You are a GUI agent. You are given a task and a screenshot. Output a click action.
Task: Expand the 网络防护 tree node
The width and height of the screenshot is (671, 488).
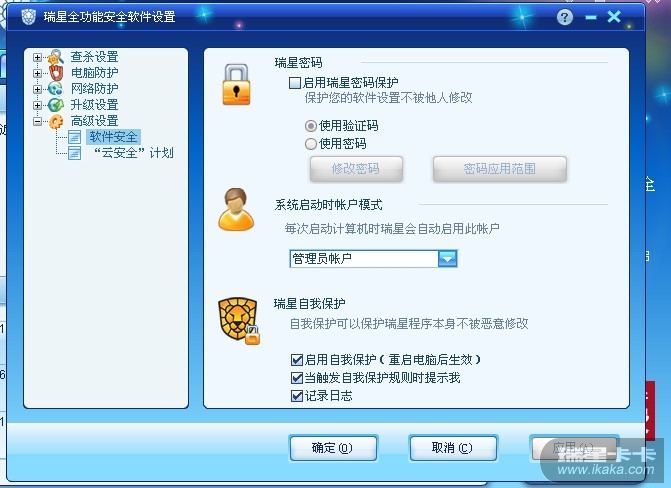coord(38,89)
